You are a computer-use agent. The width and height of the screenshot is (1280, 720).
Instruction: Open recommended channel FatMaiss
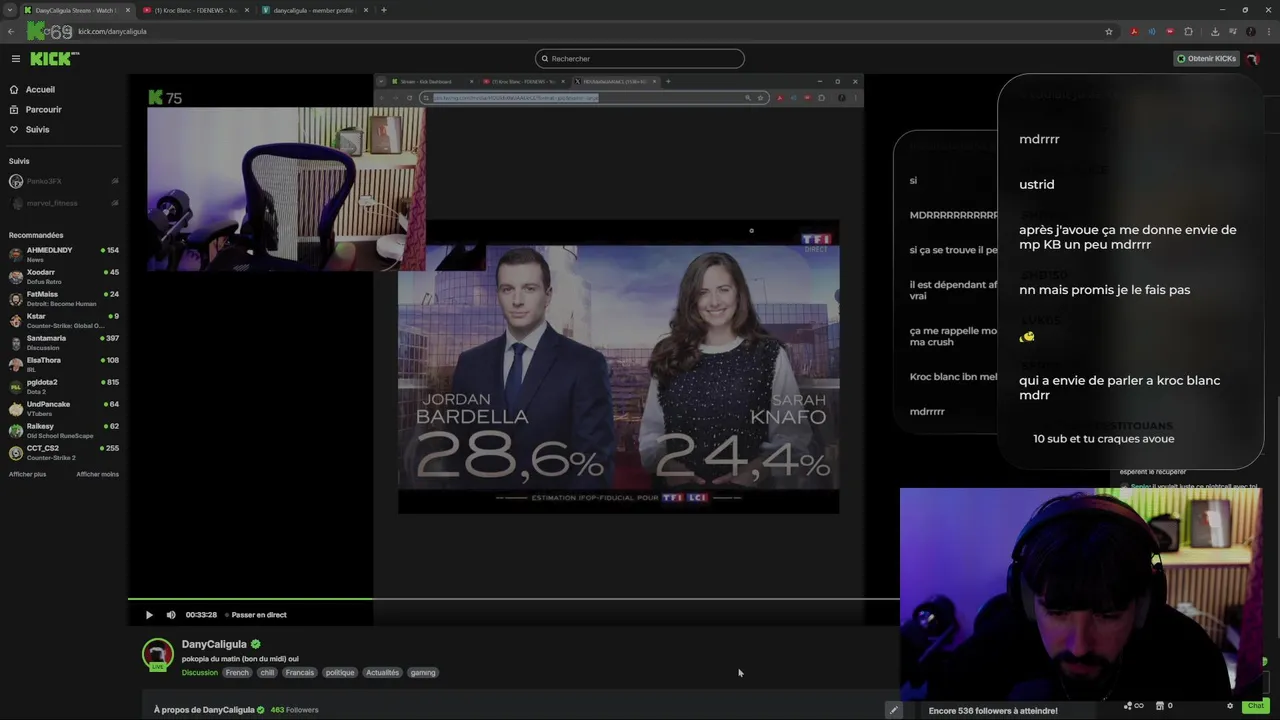(x=64, y=298)
